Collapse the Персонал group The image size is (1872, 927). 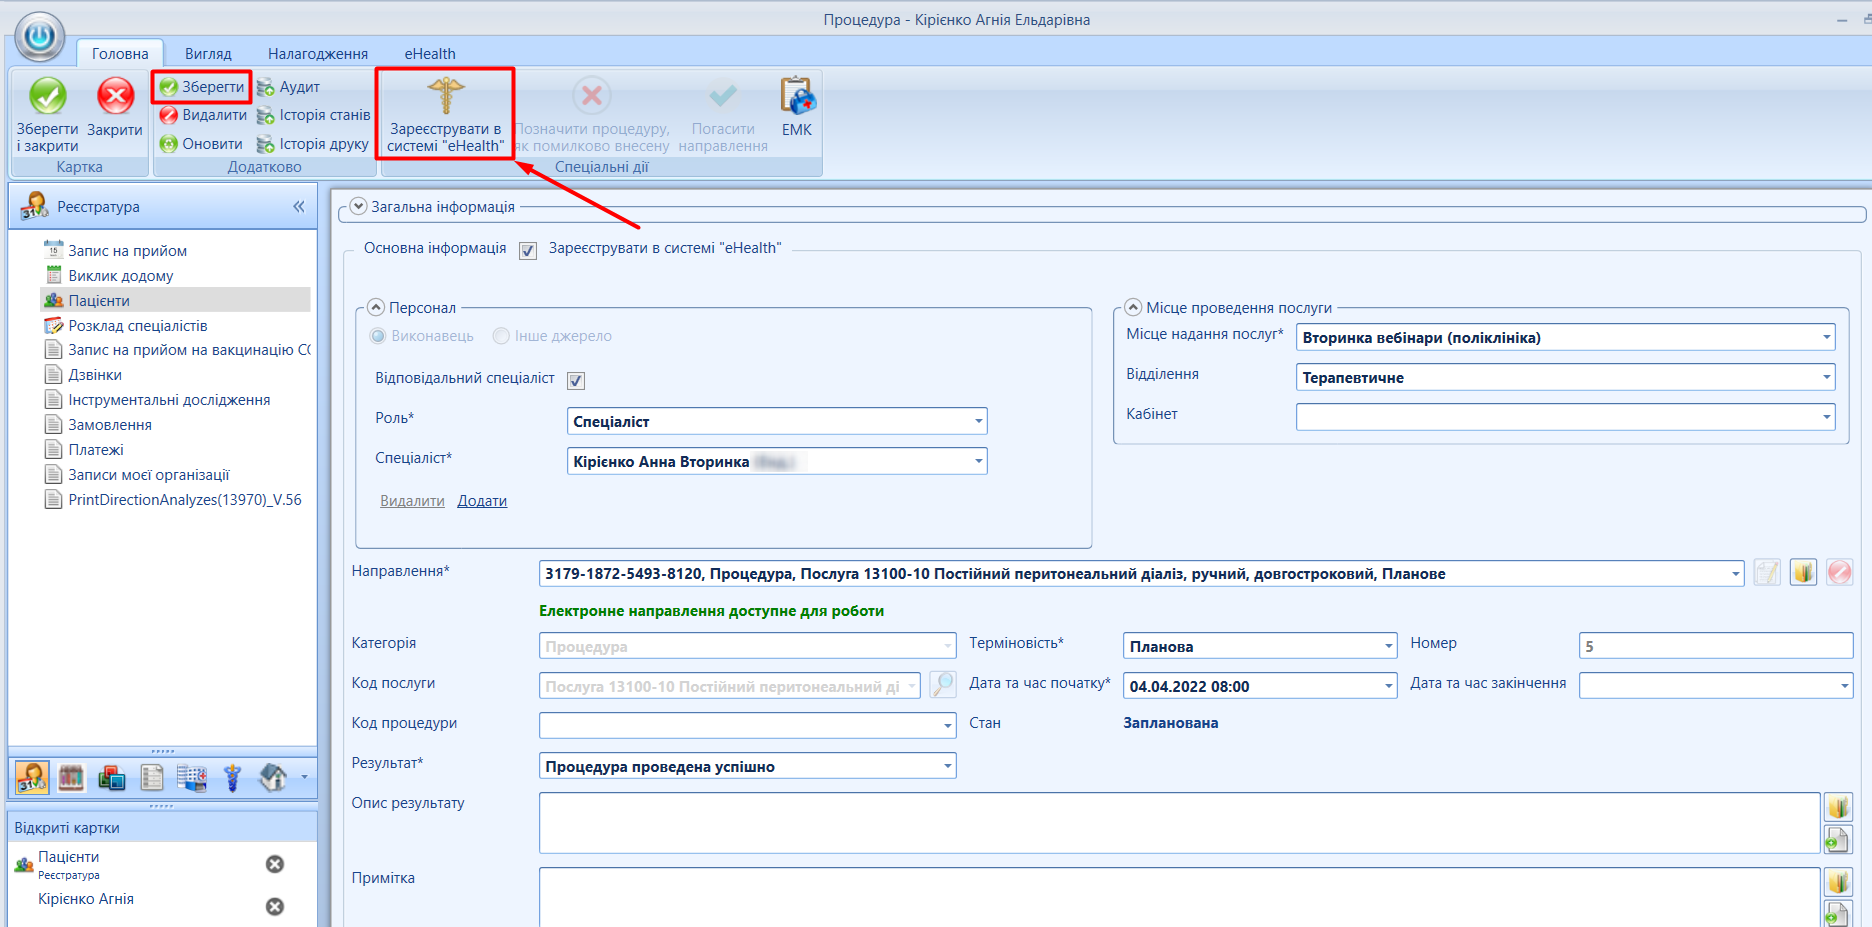click(376, 308)
